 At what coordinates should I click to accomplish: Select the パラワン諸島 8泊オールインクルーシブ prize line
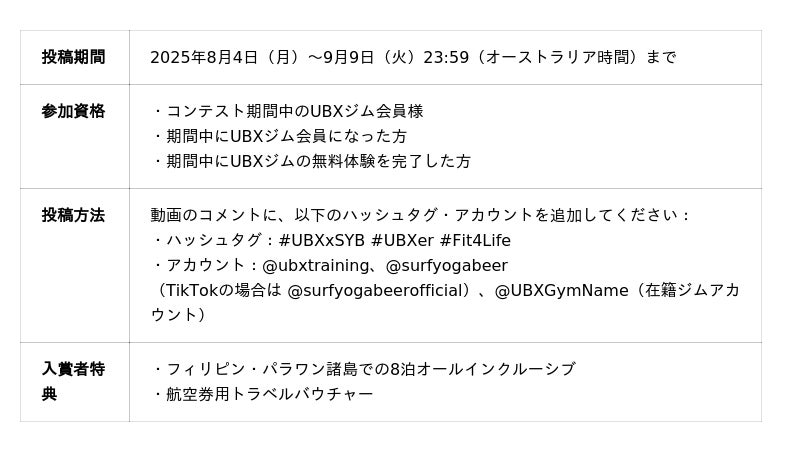pos(363,369)
